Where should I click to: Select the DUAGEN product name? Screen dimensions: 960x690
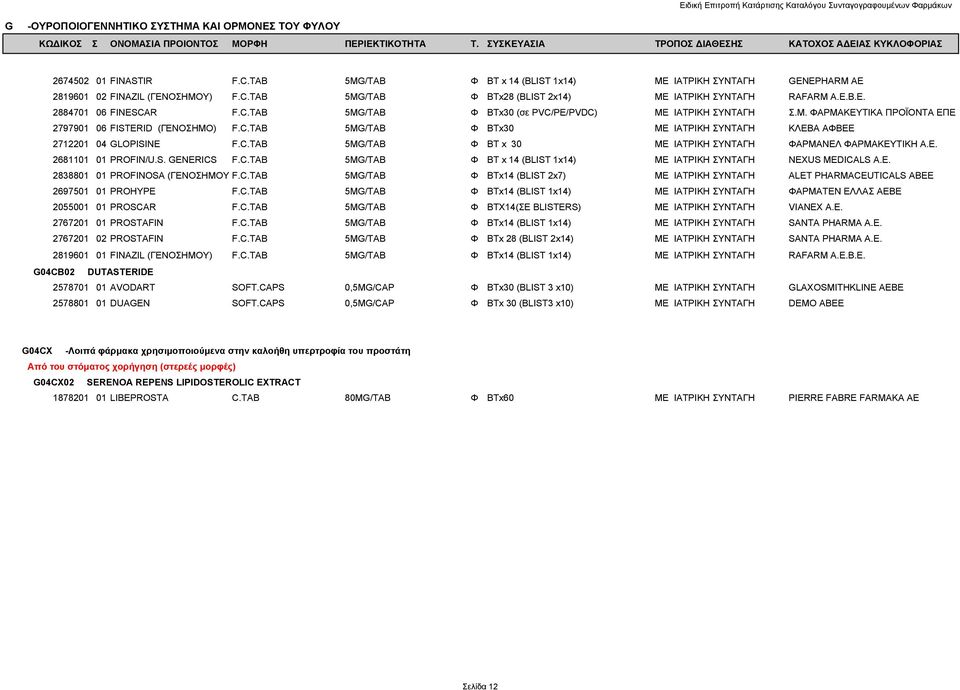(130, 304)
